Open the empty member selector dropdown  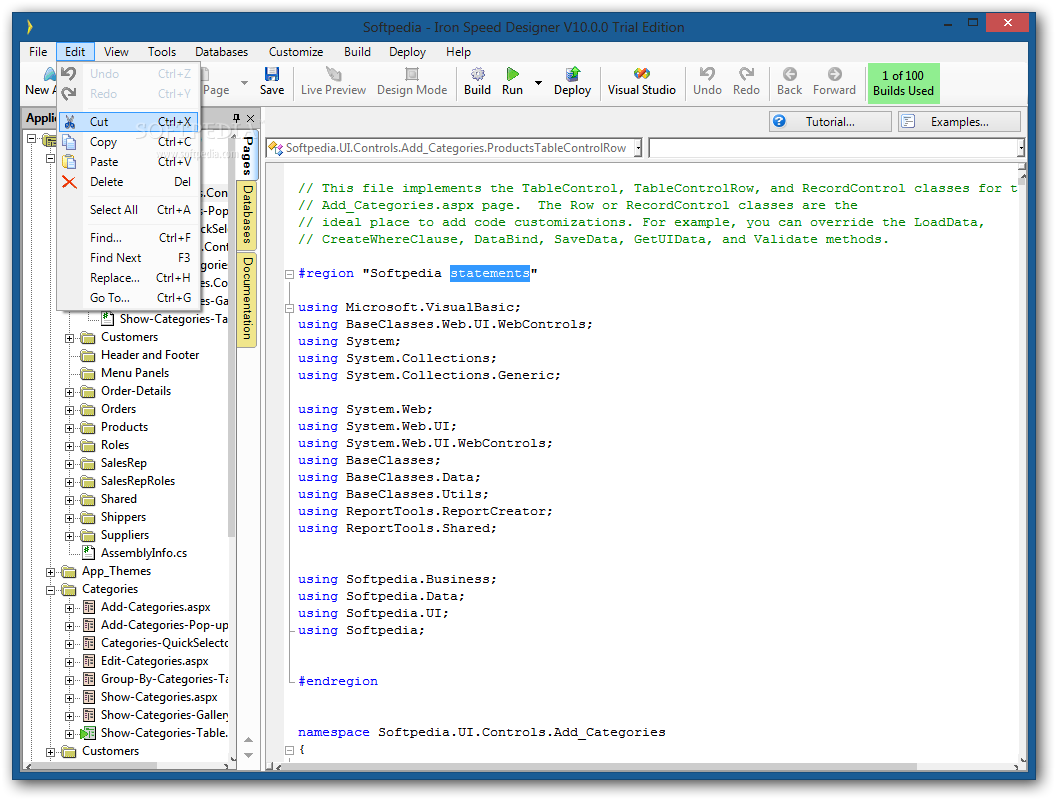pyautogui.click(x=1021, y=148)
